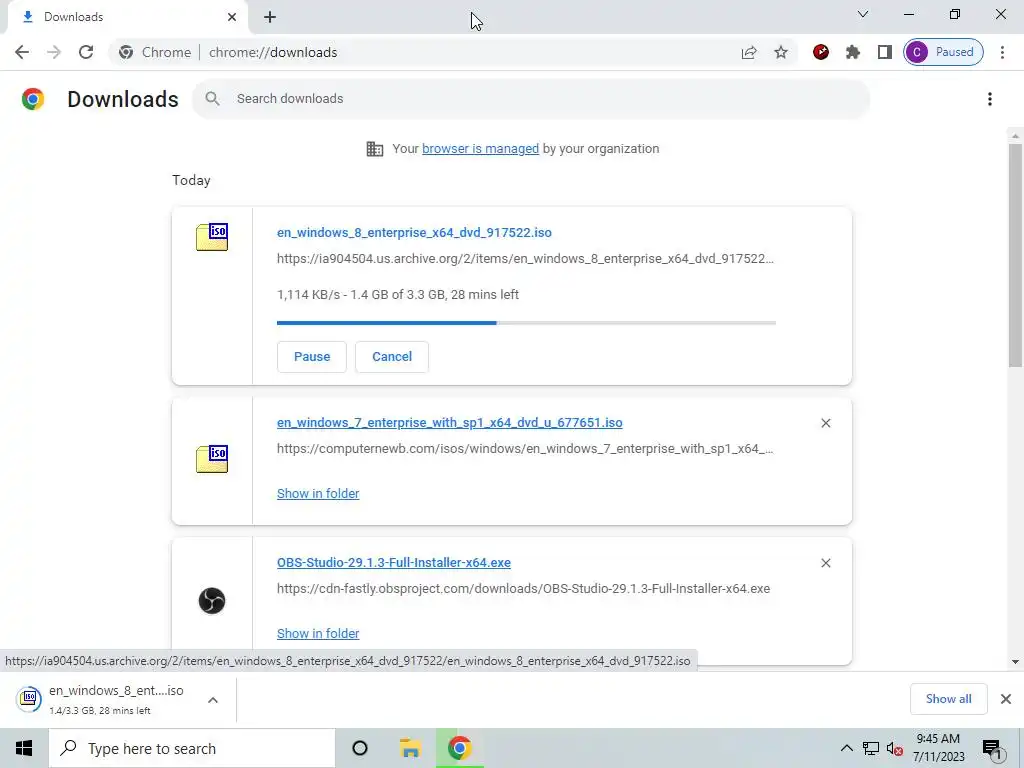Viewport: 1024px width, 768px height.
Task: Open the Extensions puzzle icon
Action: (853, 52)
